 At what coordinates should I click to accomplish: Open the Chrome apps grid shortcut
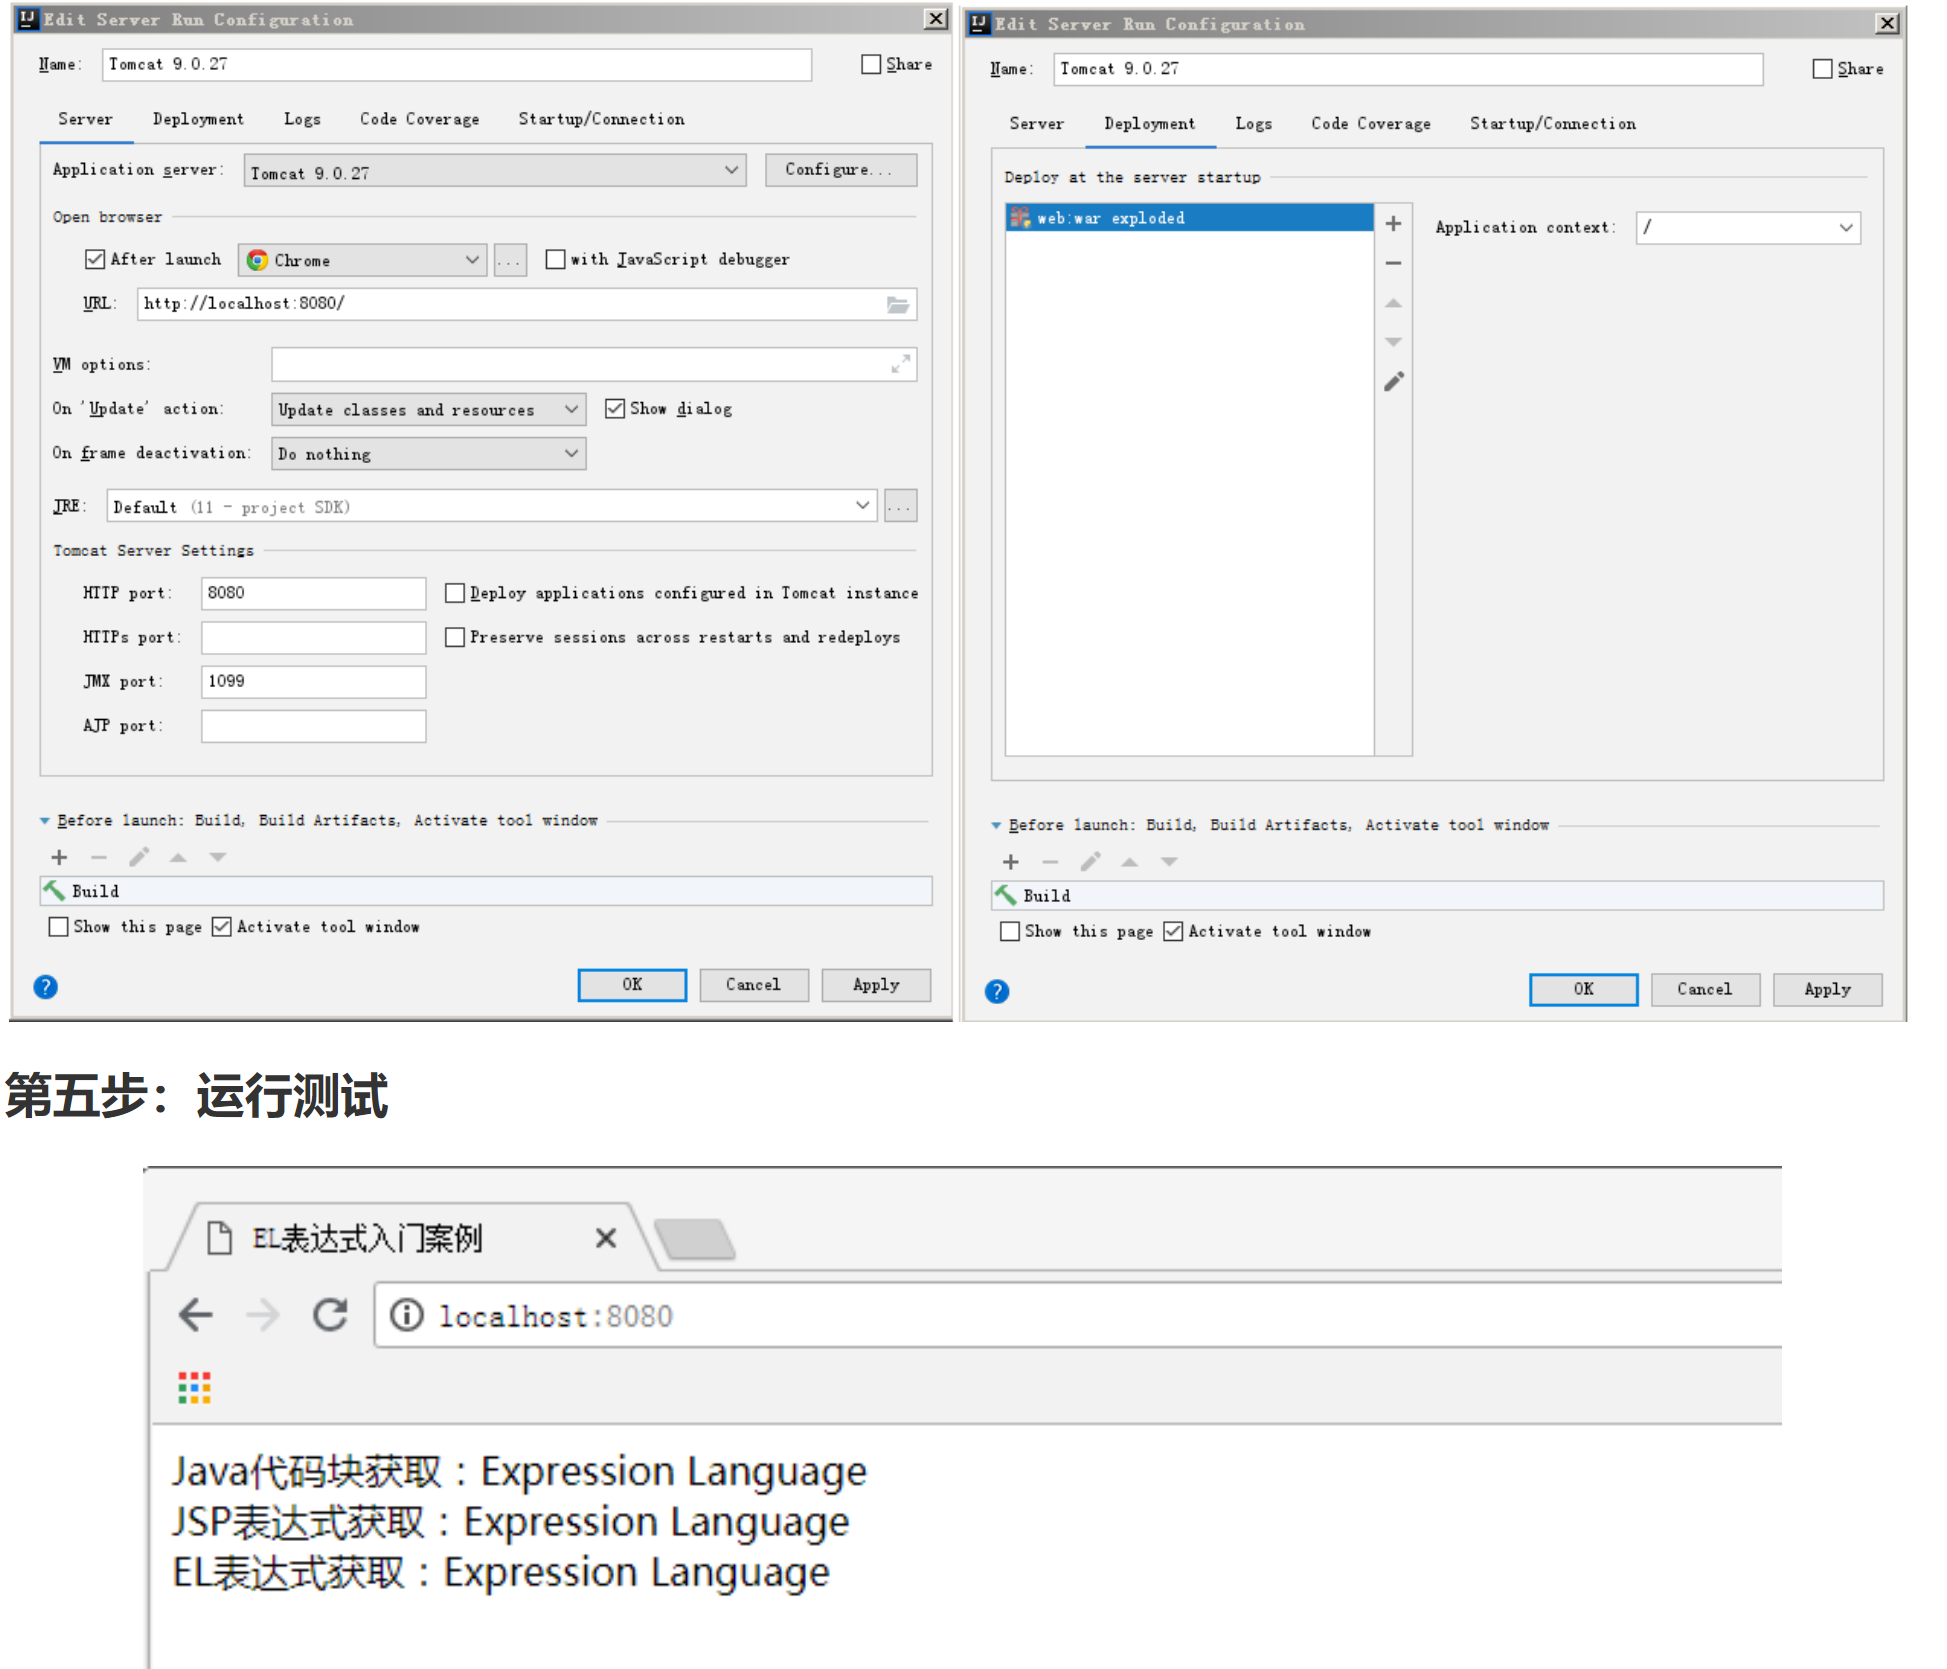click(194, 1387)
